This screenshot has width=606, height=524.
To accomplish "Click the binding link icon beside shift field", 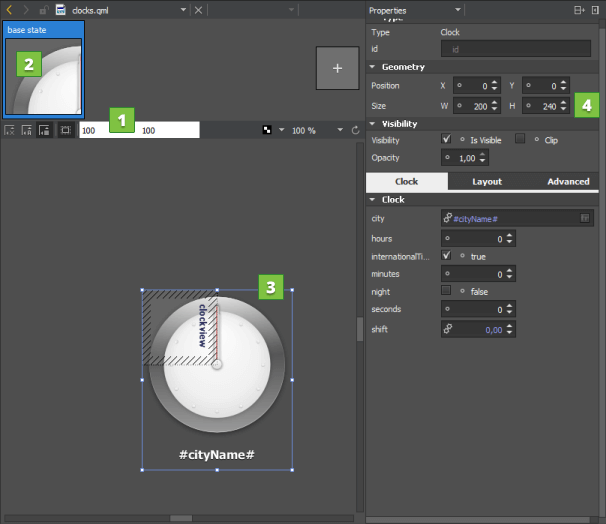I will tap(447, 329).
